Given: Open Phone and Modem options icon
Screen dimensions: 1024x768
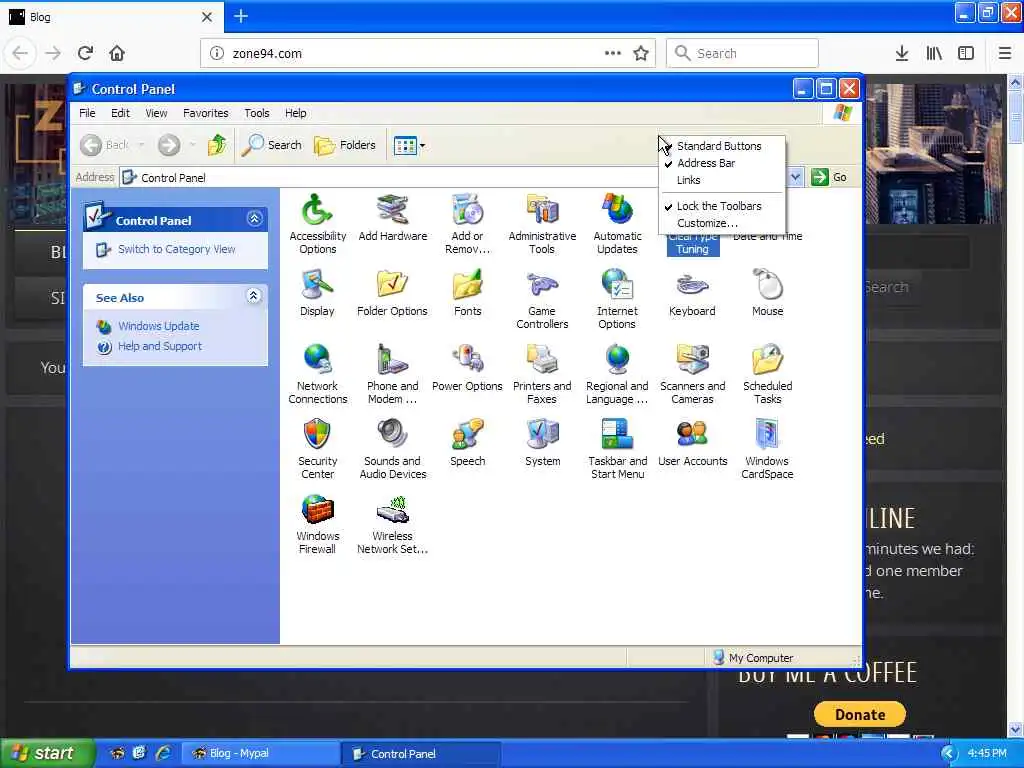Looking at the screenshot, I should (392, 374).
